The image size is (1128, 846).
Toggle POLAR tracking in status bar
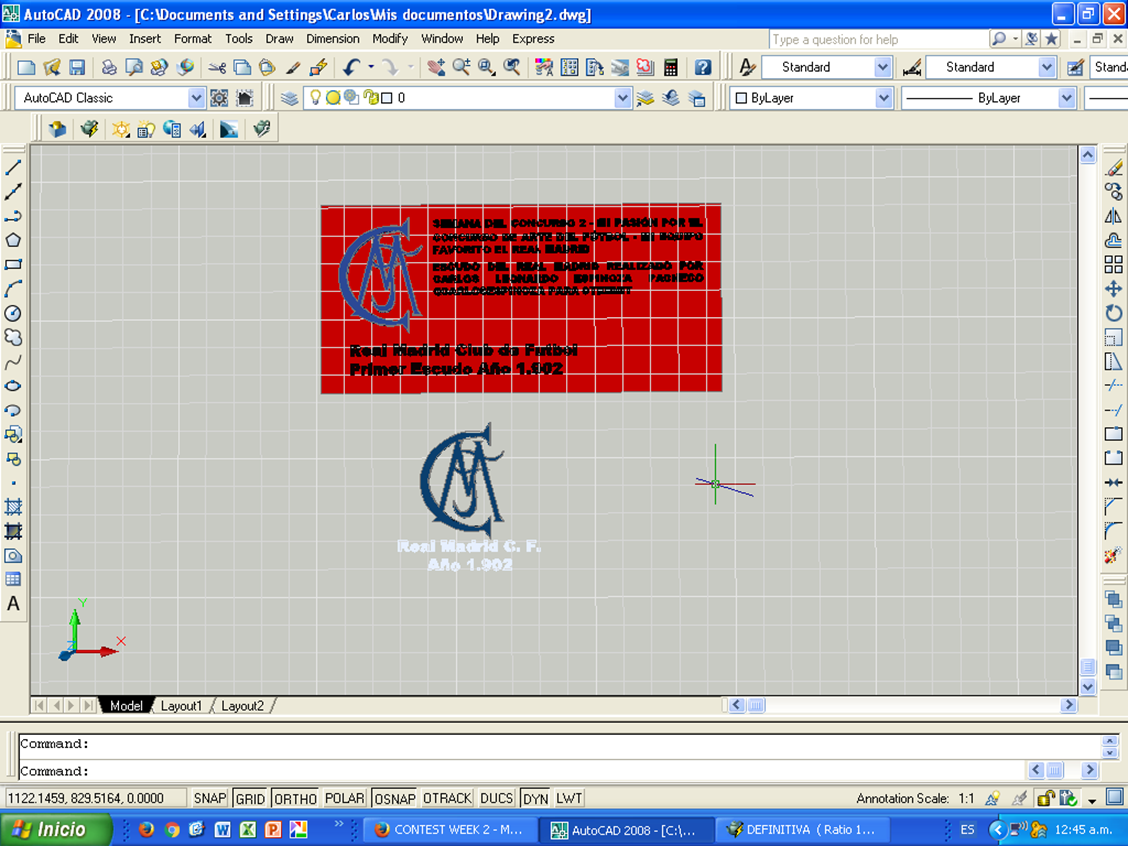click(345, 798)
